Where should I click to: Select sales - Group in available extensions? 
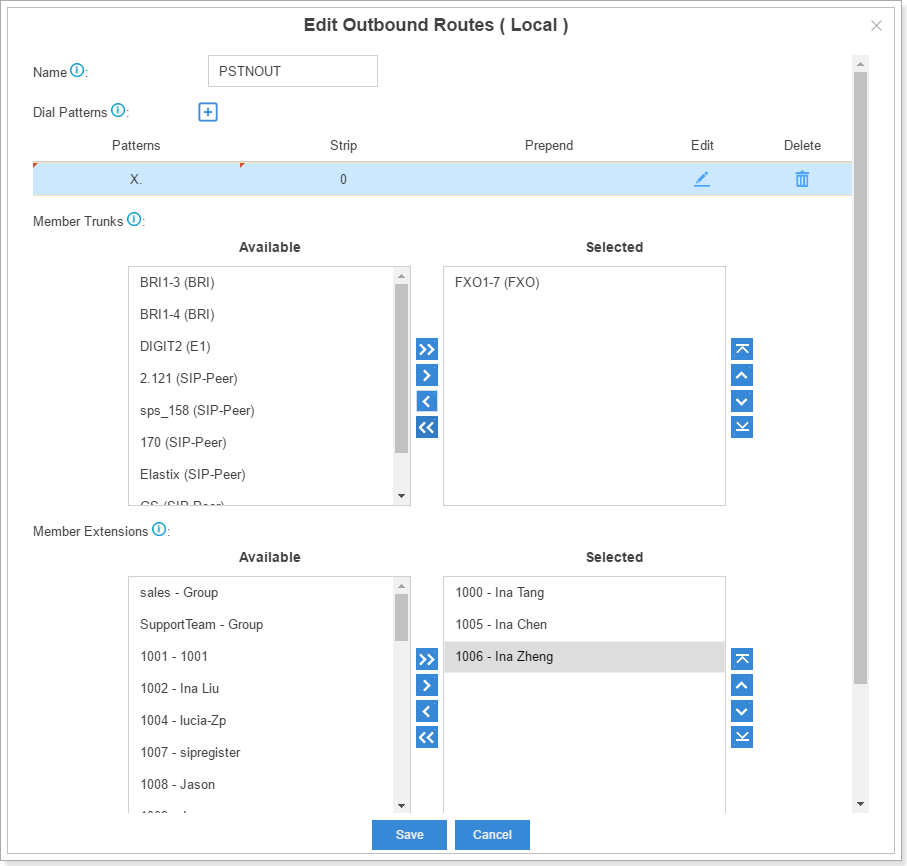pos(261,592)
